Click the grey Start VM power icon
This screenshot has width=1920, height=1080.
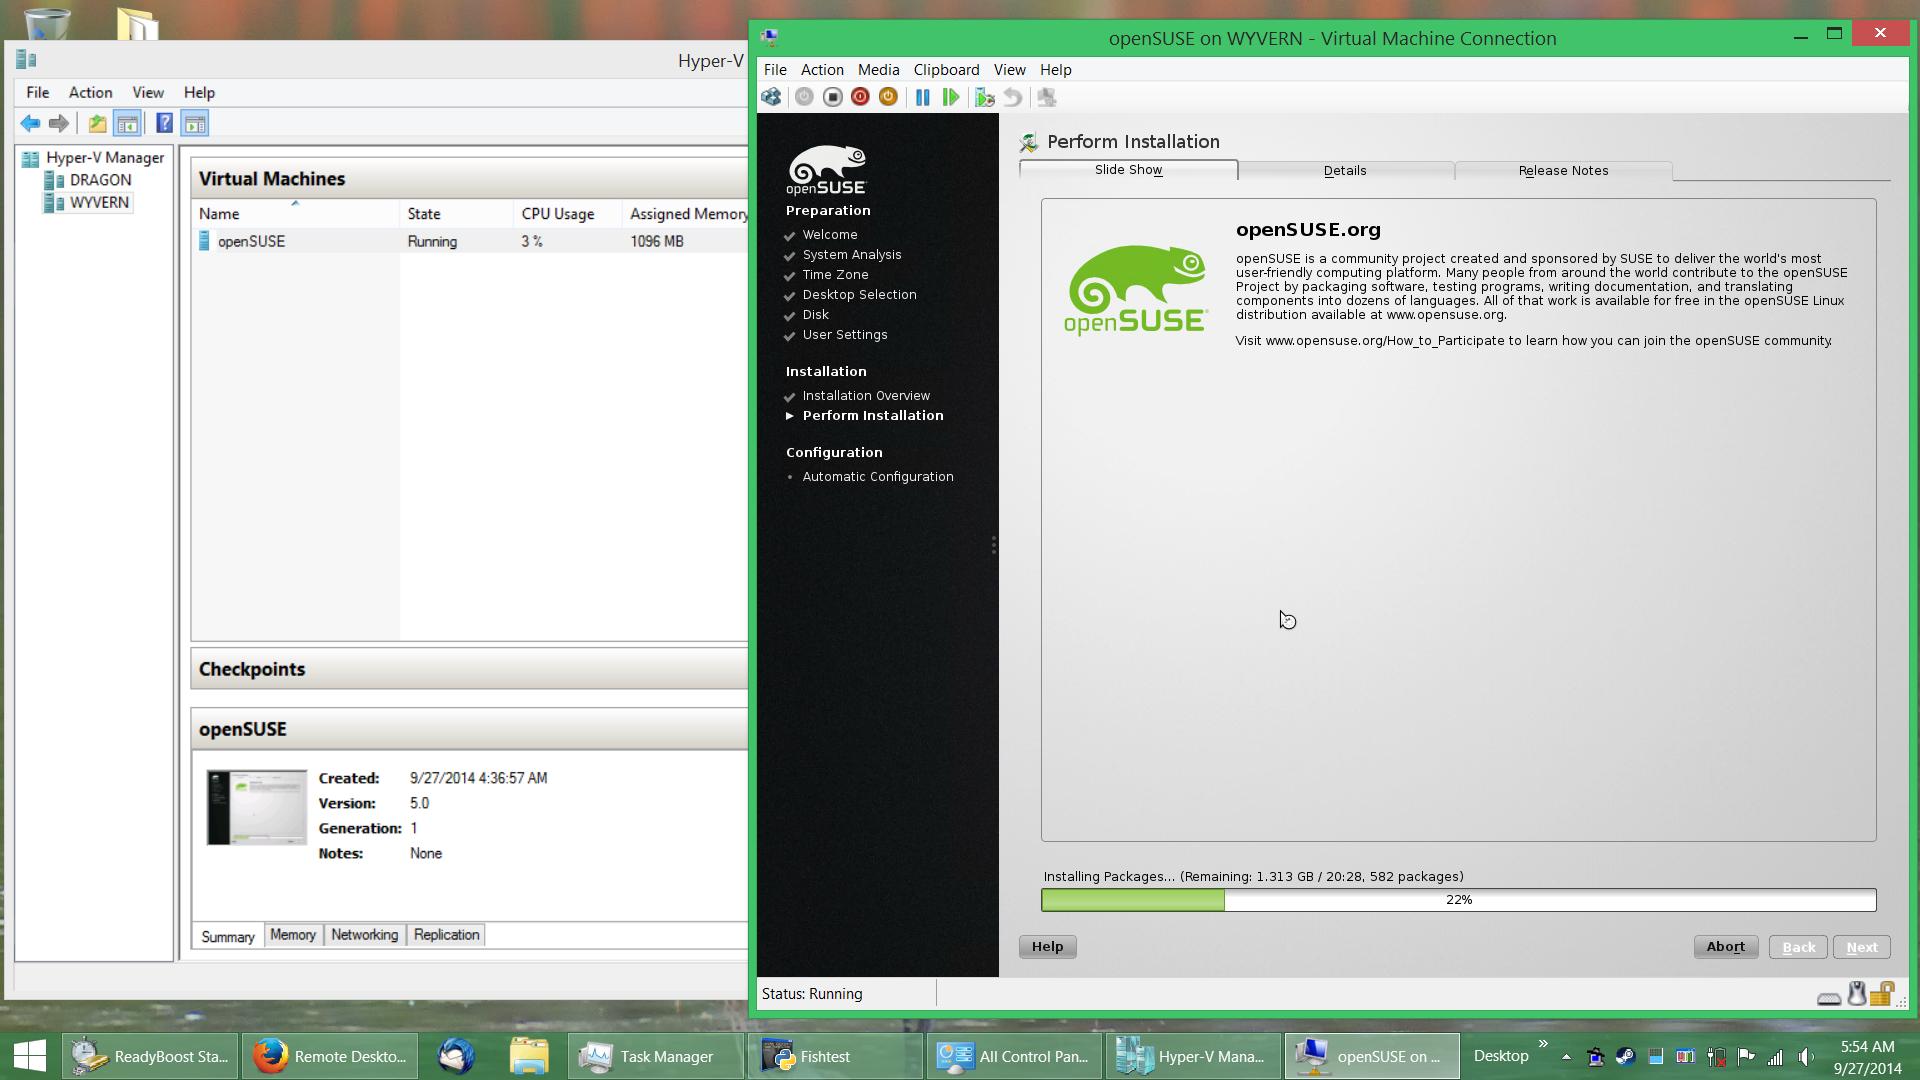click(x=804, y=97)
